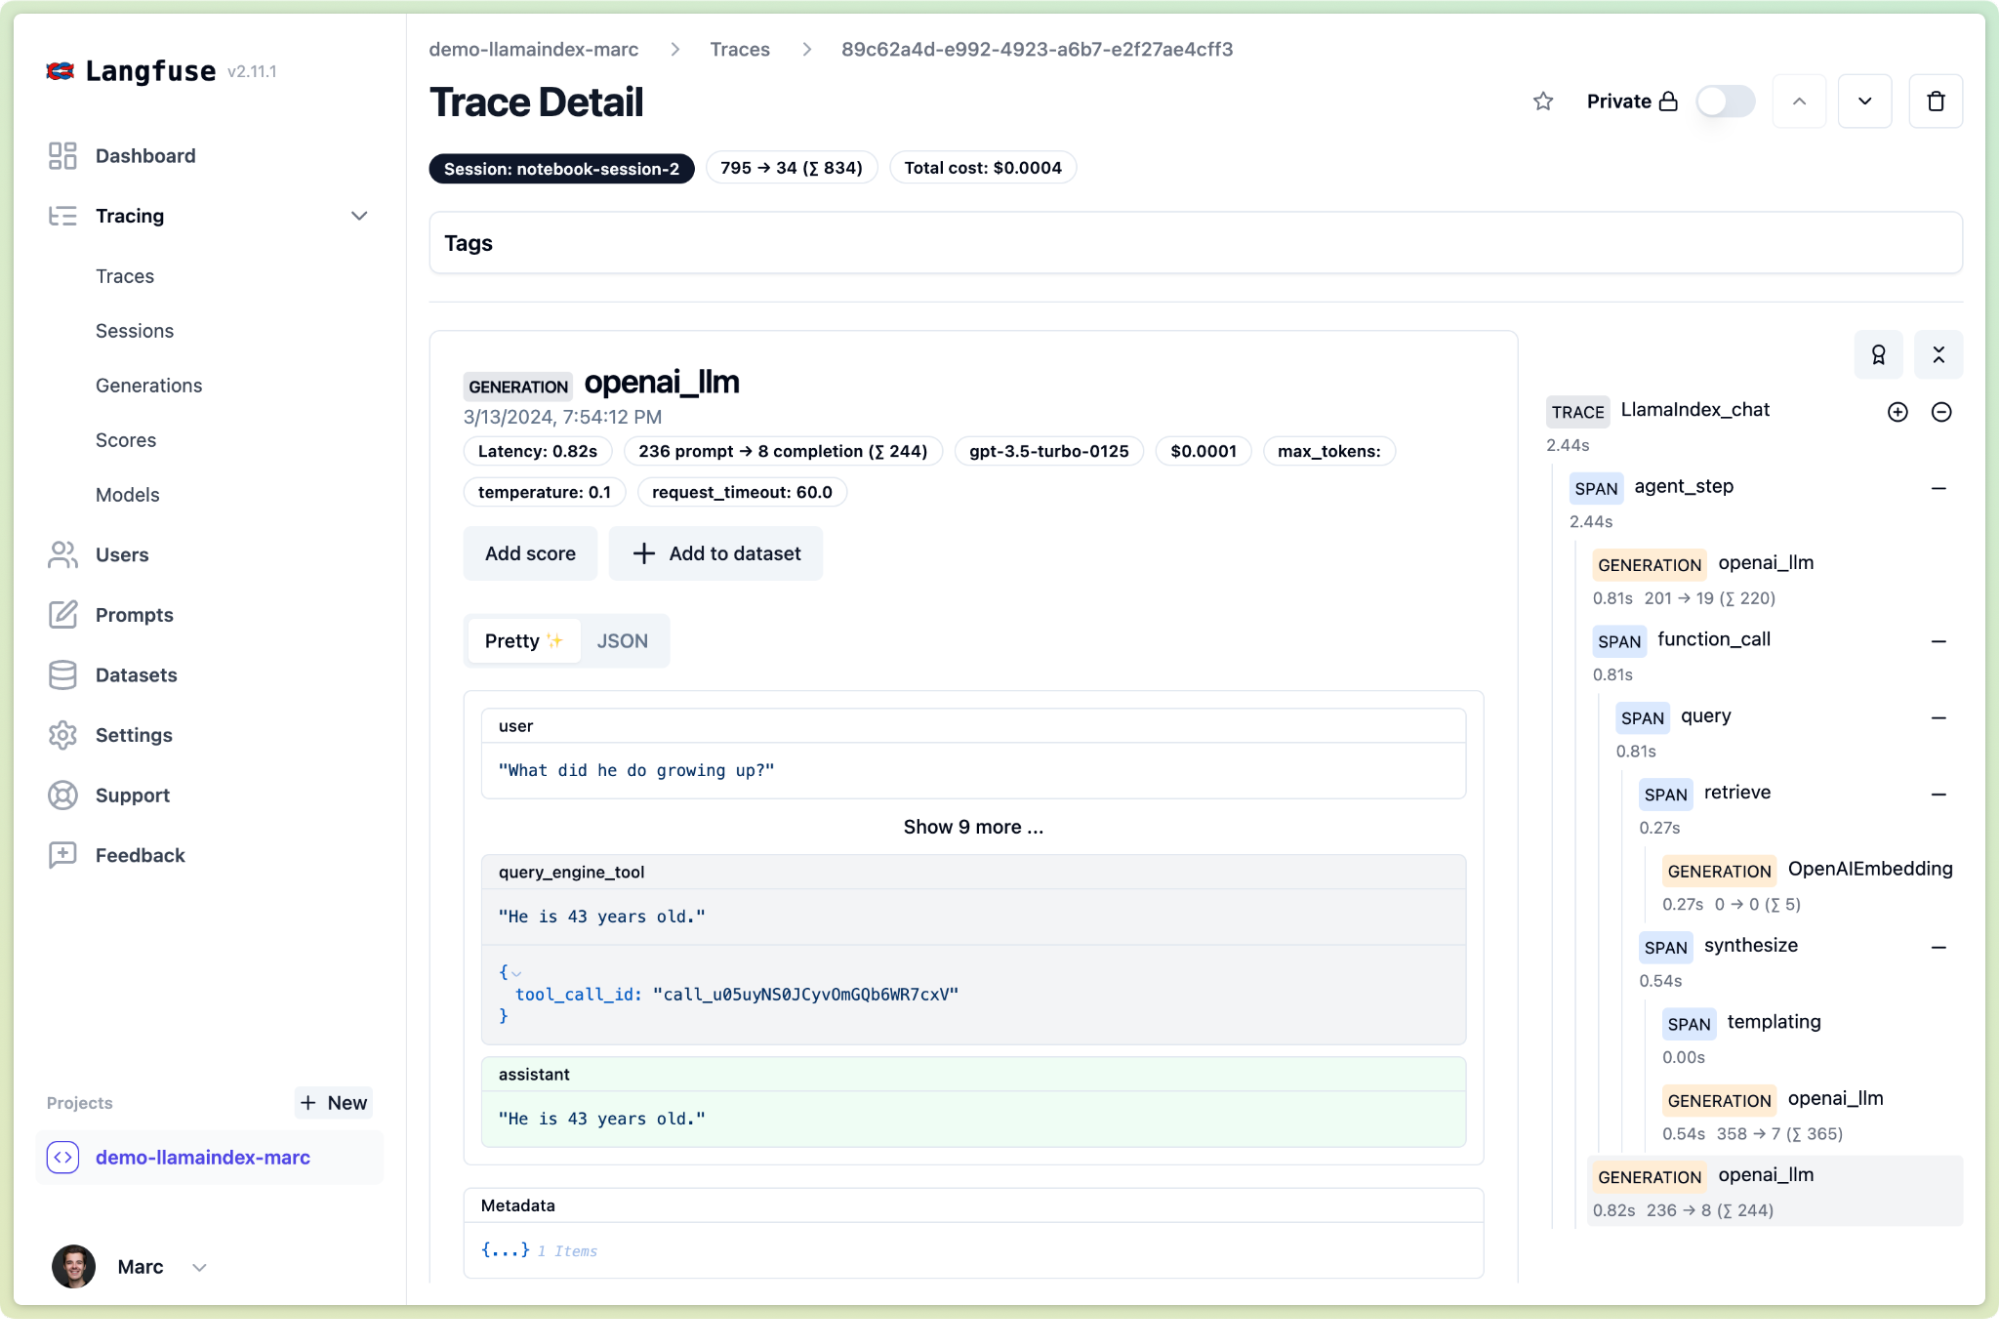Viewport: 1999px width, 1319px height.
Task: Click the project code icon for demo-llamaindex-marc
Action: pos(63,1157)
